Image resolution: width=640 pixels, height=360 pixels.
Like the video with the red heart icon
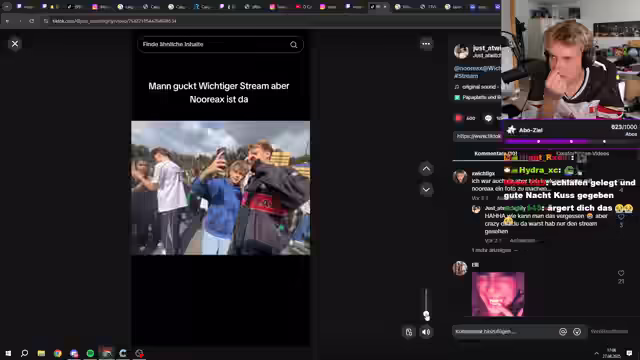click(459, 118)
